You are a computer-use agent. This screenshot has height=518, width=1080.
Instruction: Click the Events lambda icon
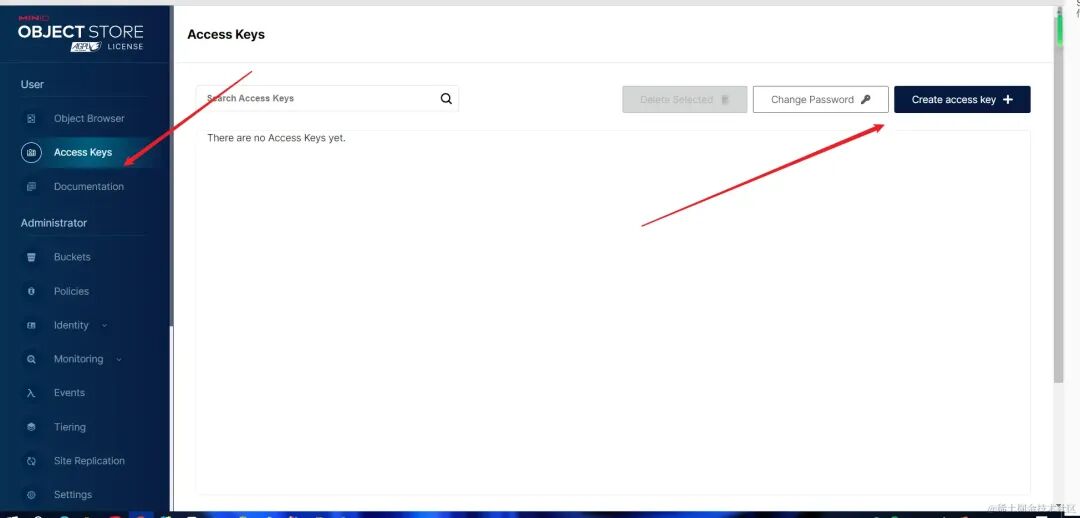point(31,393)
